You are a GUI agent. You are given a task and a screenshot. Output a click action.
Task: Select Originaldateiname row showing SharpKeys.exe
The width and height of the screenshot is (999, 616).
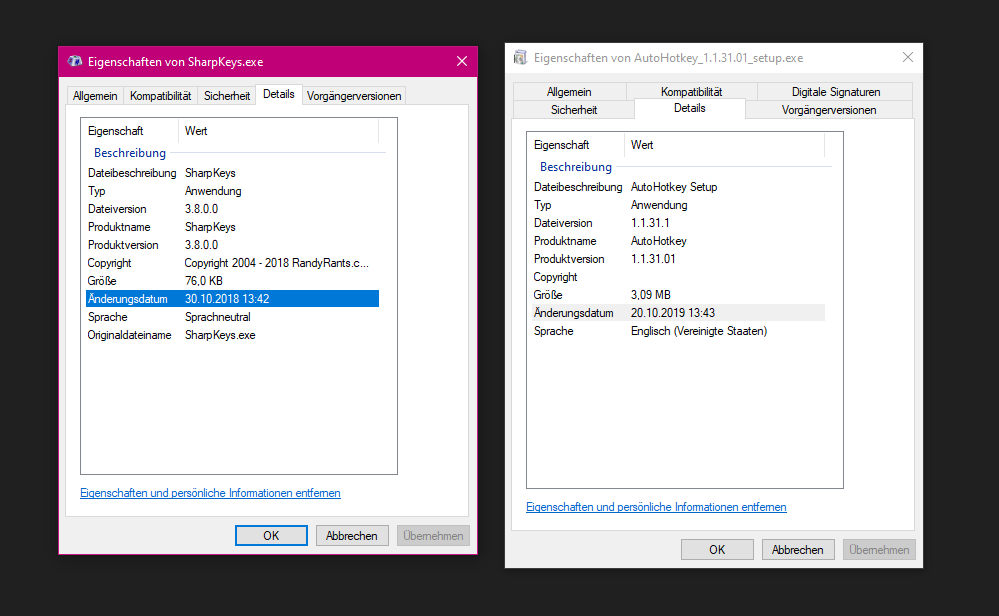pos(233,335)
